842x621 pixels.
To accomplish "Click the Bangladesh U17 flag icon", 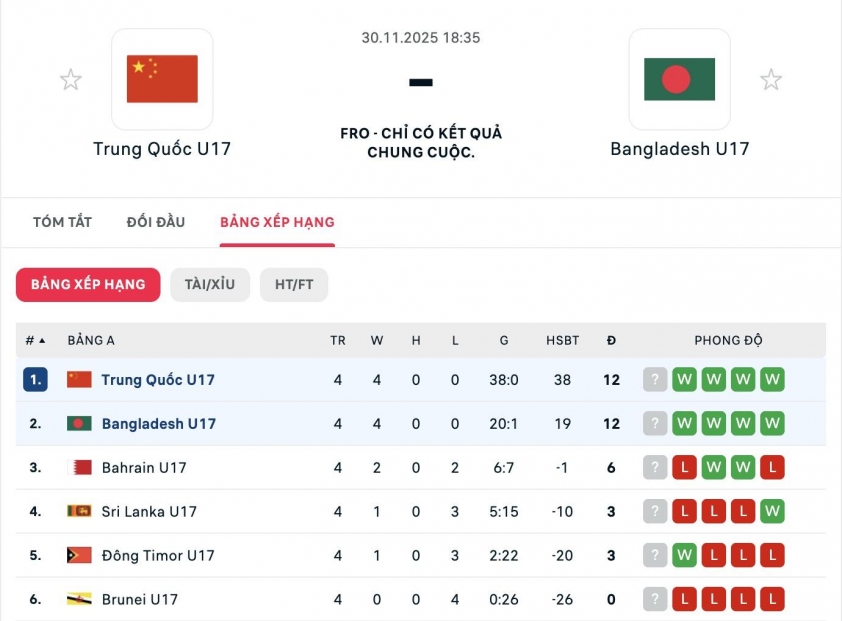I will click(x=77, y=423).
